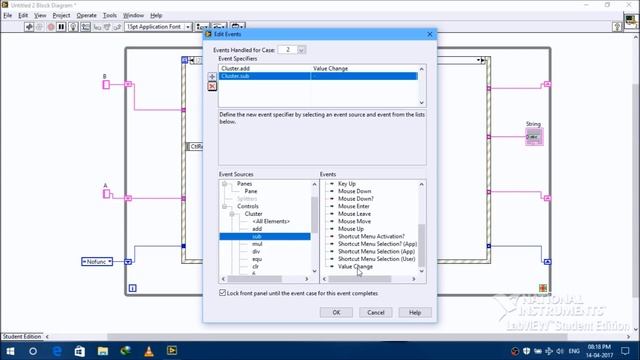The width and height of the screenshot is (640, 360).
Task: Open Windows Store from taskbar
Action: [x=80, y=351]
